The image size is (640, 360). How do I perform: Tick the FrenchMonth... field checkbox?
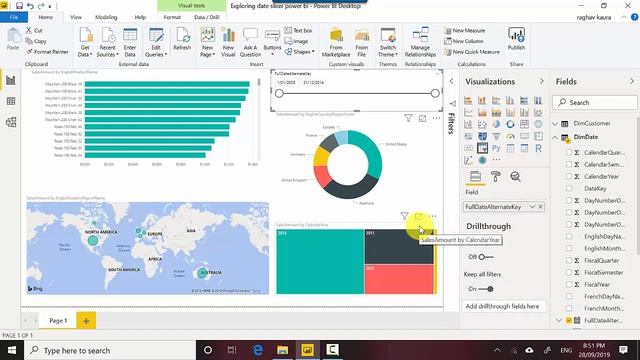coord(569,308)
